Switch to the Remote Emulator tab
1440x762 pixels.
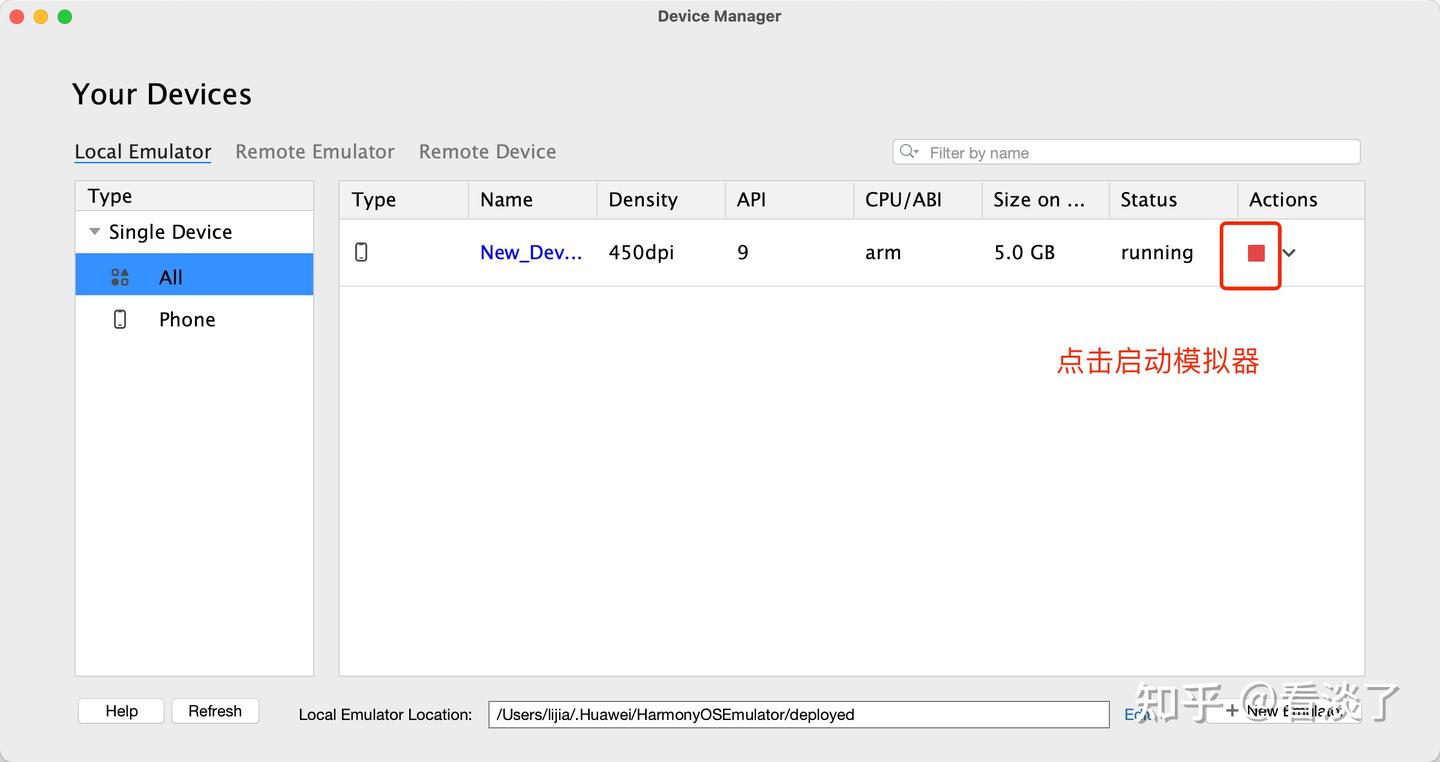tap(314, 151)
